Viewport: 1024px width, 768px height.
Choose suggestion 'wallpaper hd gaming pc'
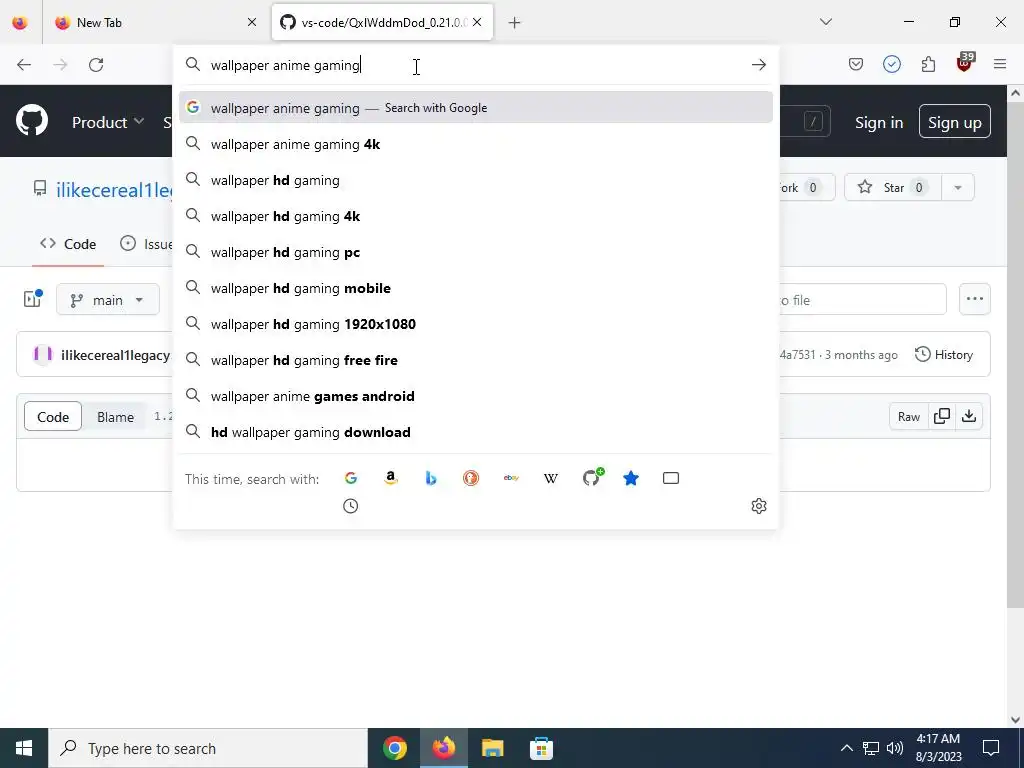pos(475,252)
